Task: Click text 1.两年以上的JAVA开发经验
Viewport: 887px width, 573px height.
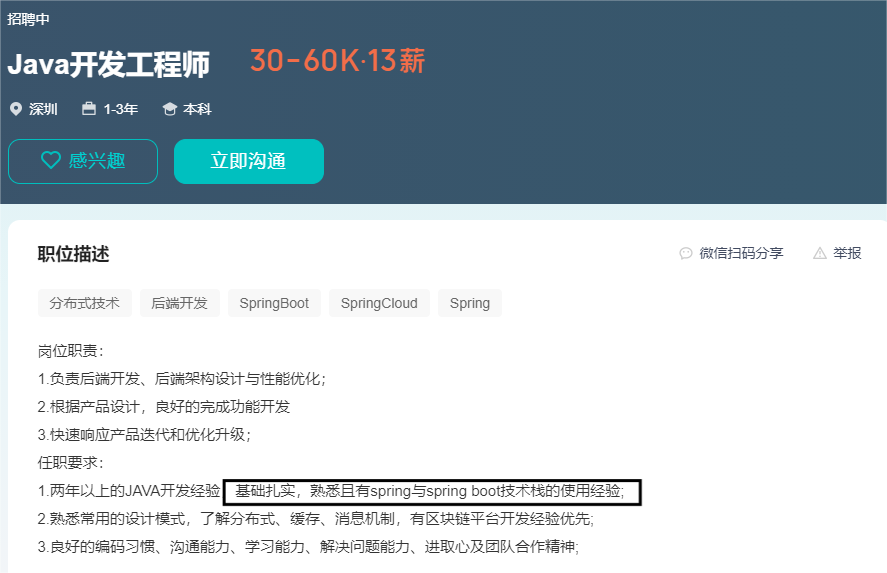Action: tap(129, 490)
